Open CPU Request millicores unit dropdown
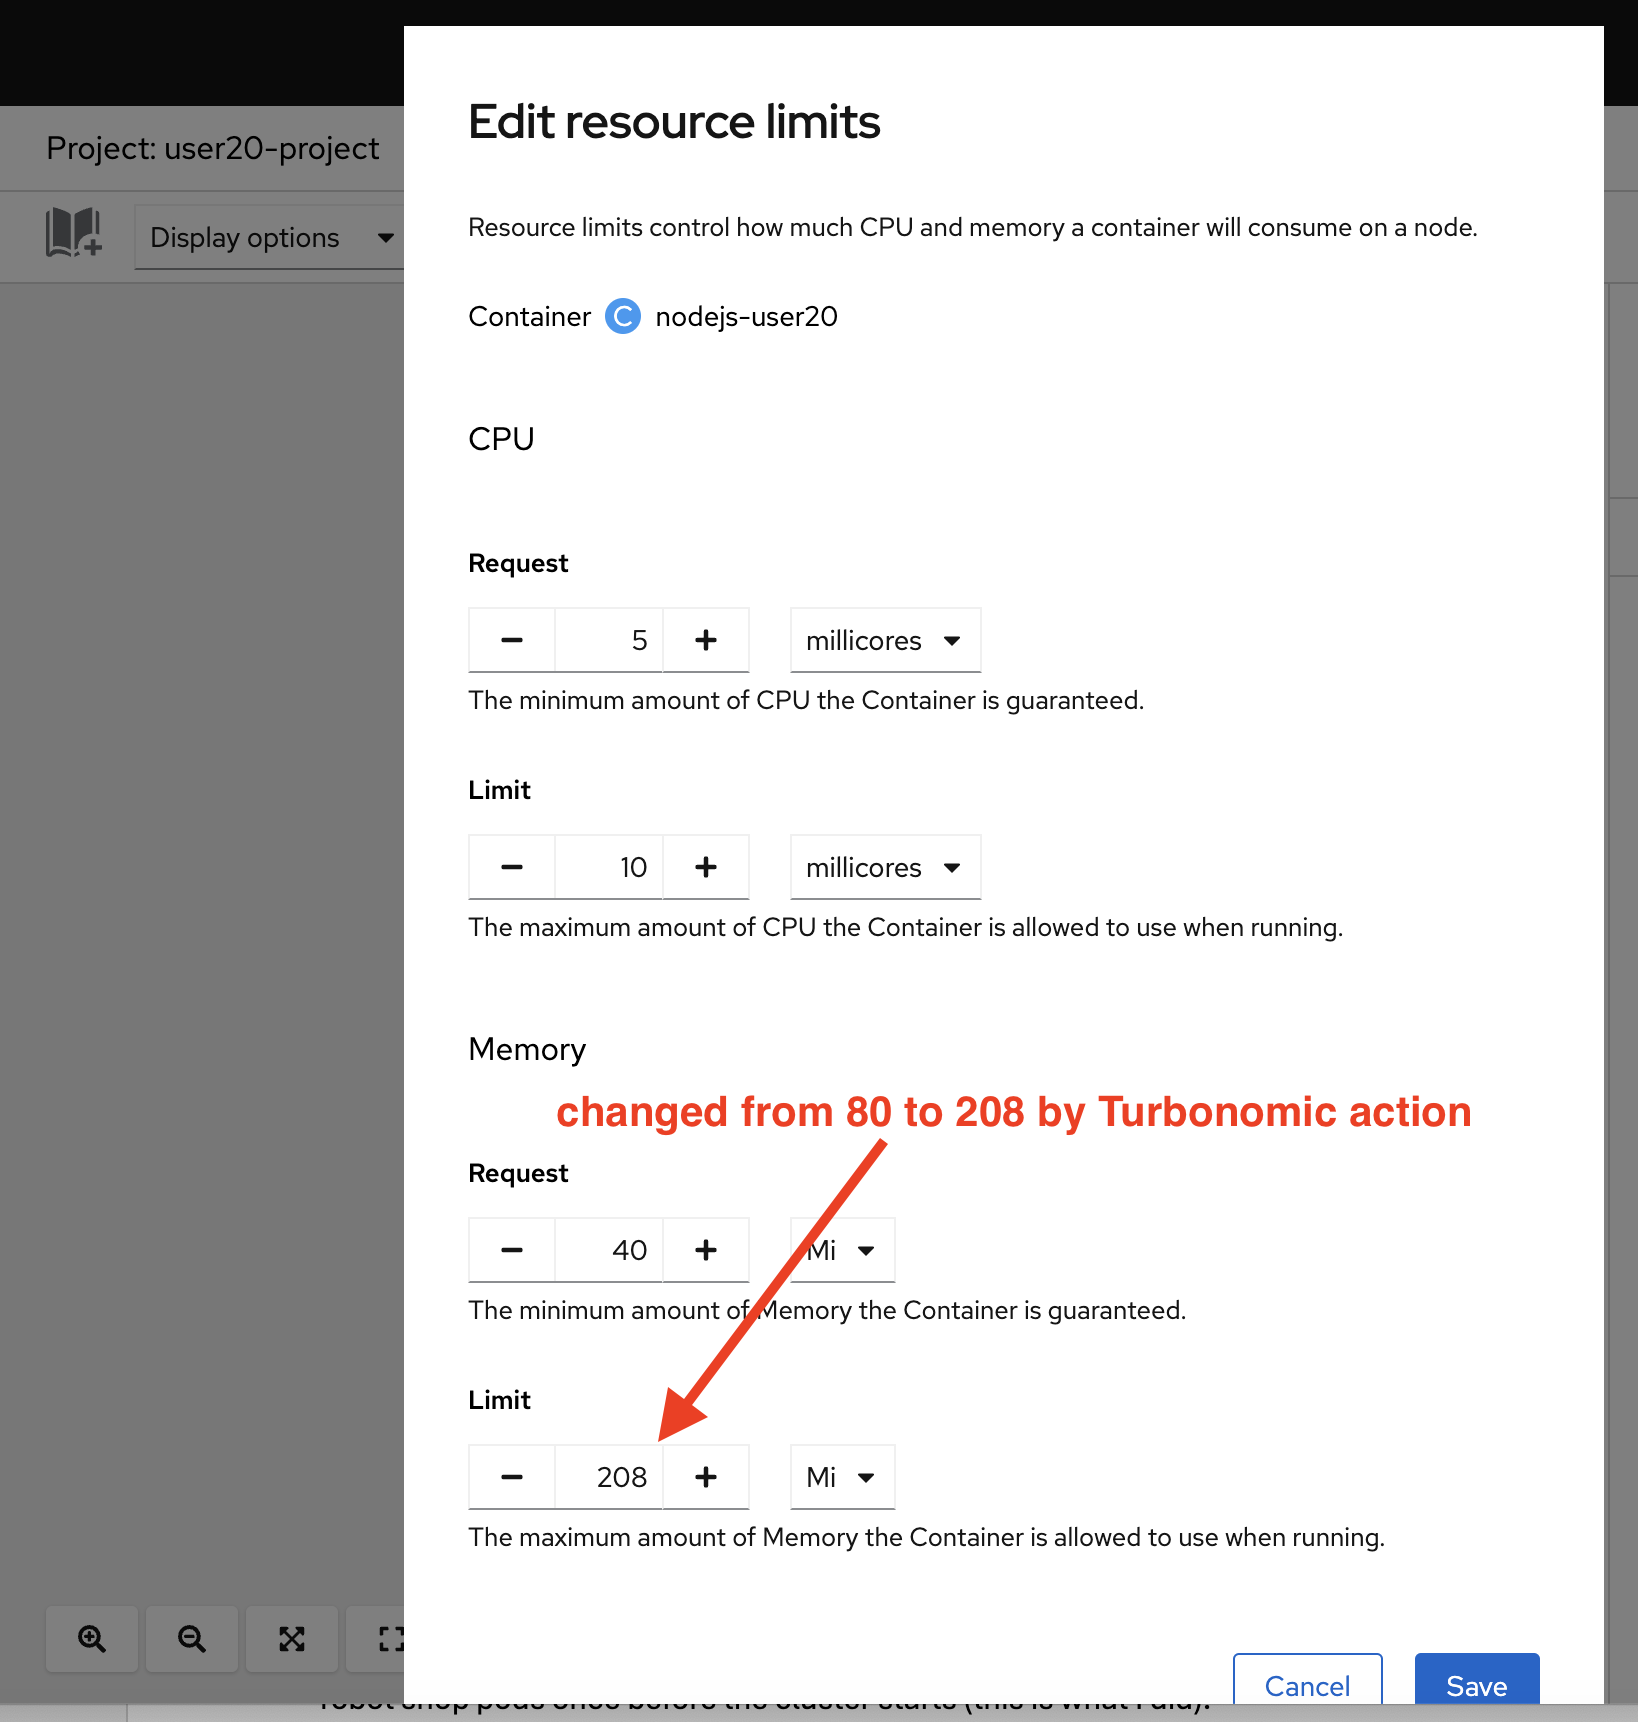Viewport: 1638px width, 1722px height. 885,640
